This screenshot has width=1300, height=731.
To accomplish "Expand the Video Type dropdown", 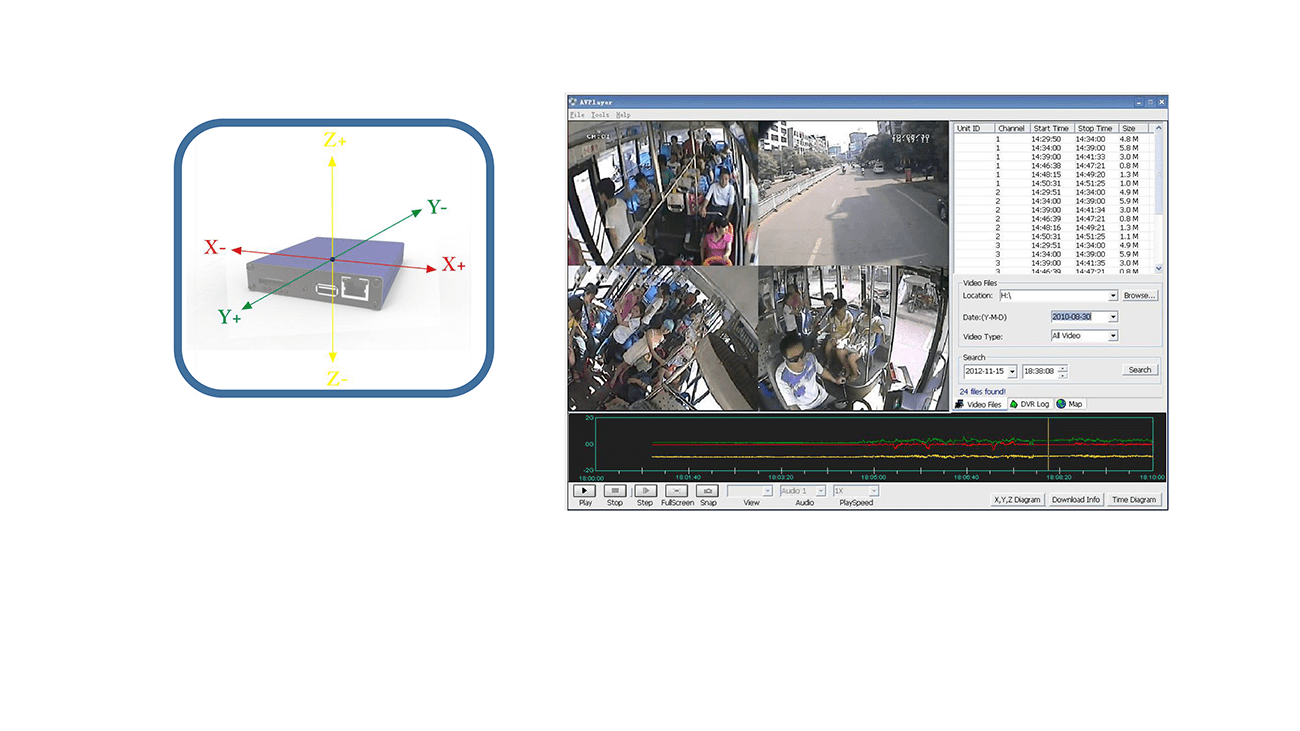I will (x=1113, y=336).
